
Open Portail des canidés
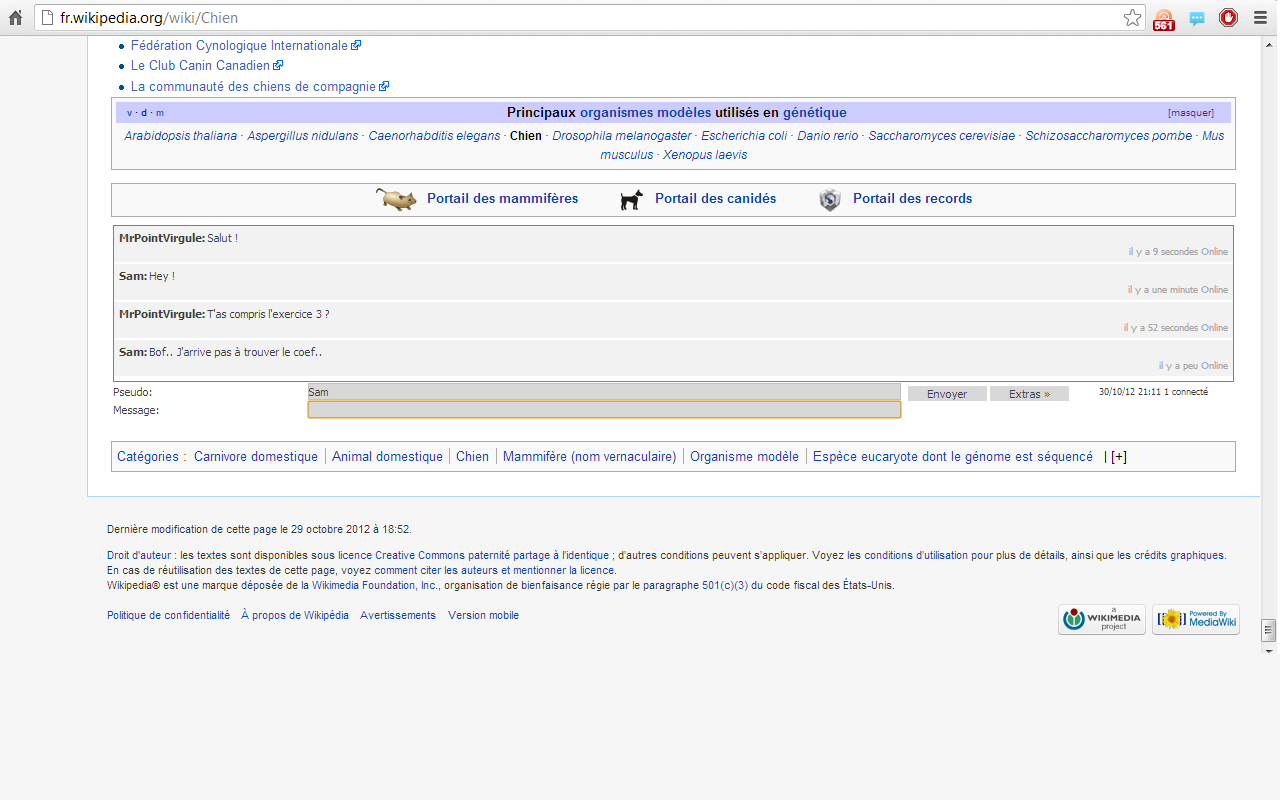(716, 199)
